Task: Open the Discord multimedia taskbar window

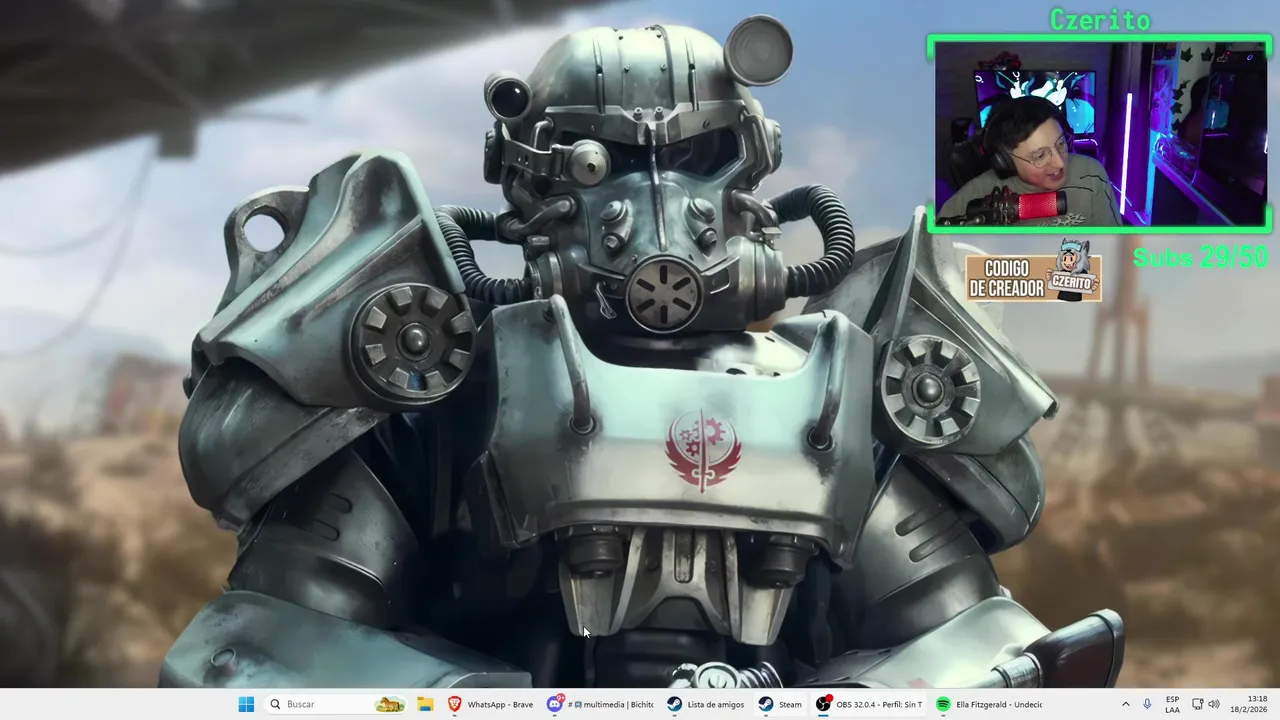Action: 600,704
